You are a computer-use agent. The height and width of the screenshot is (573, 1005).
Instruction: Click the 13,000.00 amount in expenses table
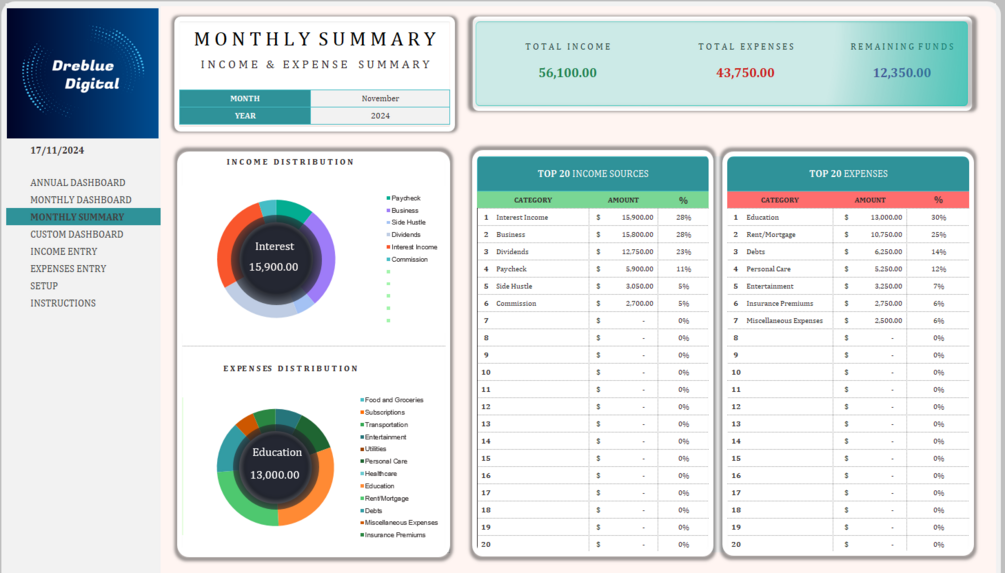tap(886, 217)
